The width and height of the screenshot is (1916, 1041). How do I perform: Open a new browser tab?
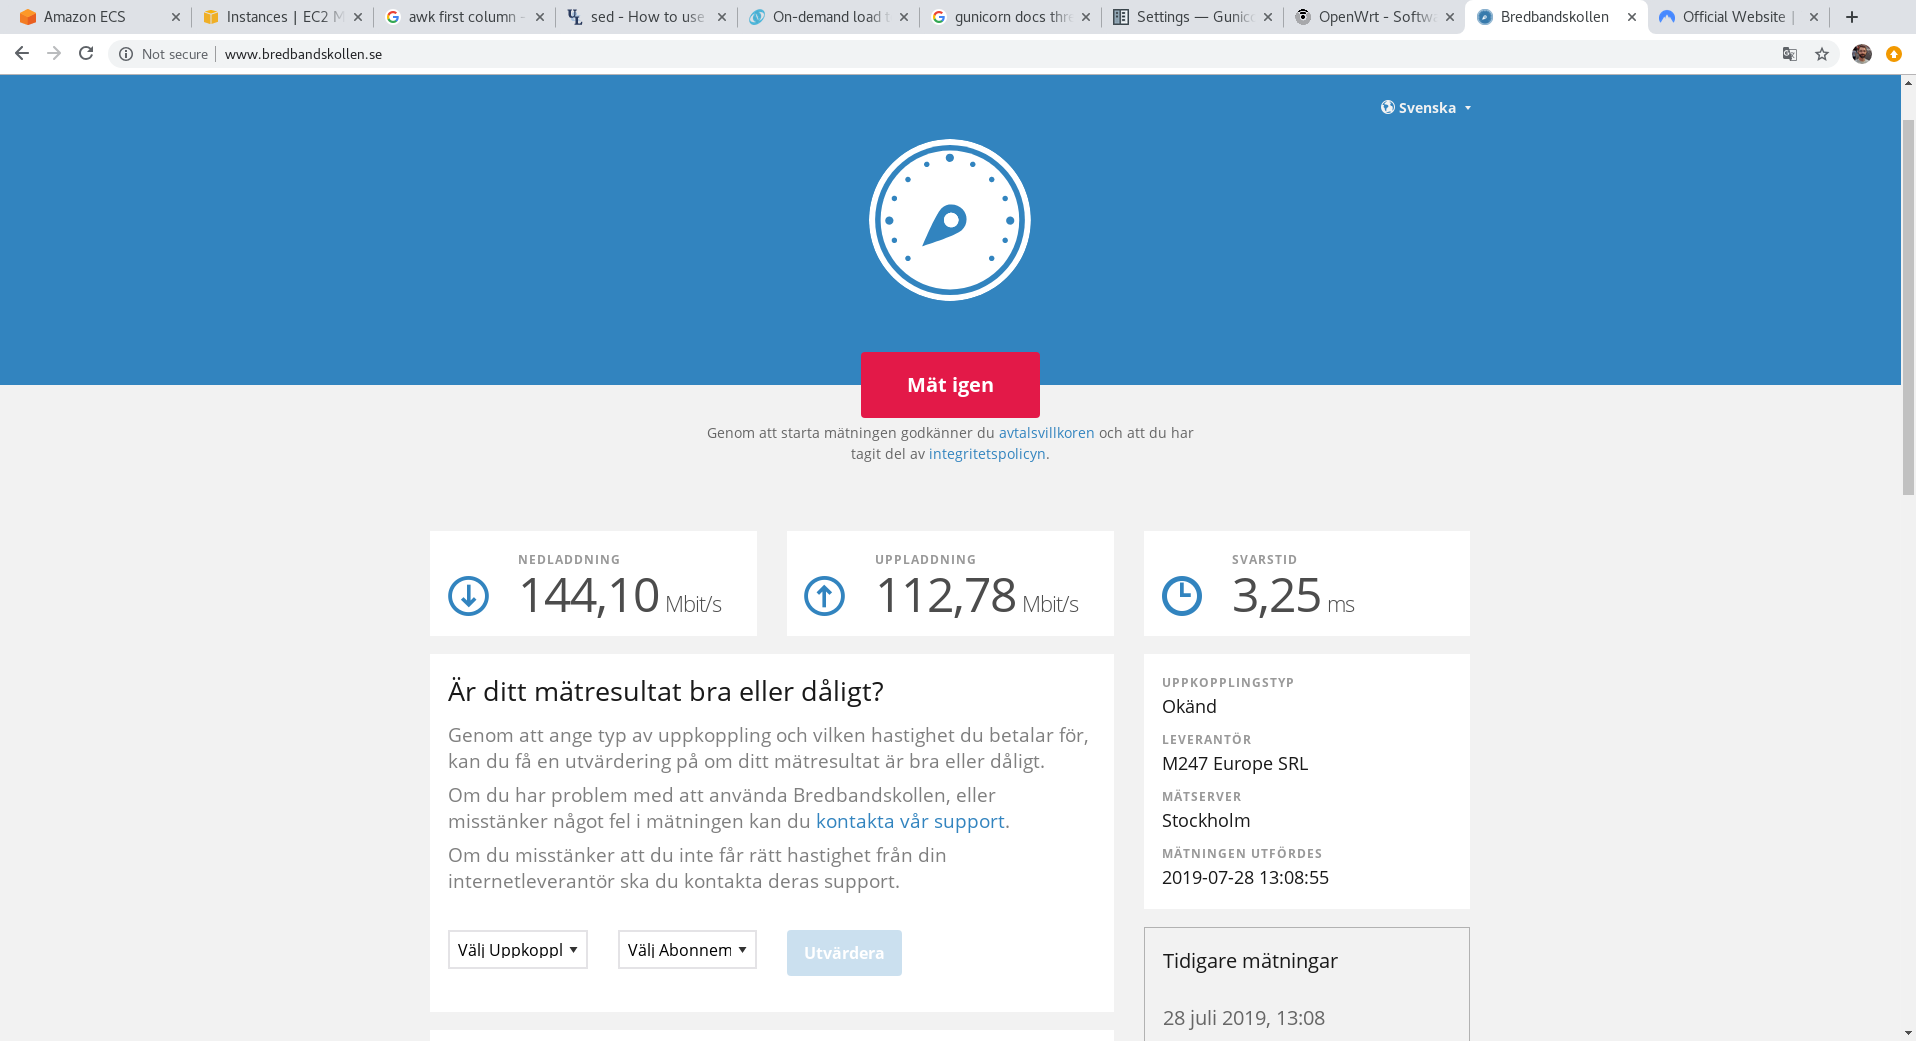[x=1852, y=17]
